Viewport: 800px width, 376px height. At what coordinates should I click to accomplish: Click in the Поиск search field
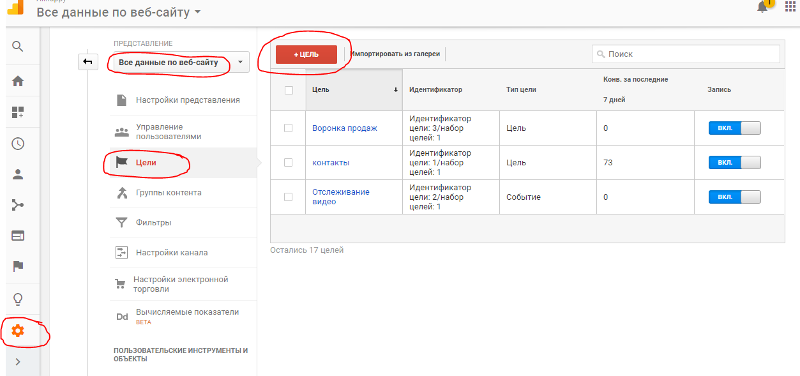686,54
